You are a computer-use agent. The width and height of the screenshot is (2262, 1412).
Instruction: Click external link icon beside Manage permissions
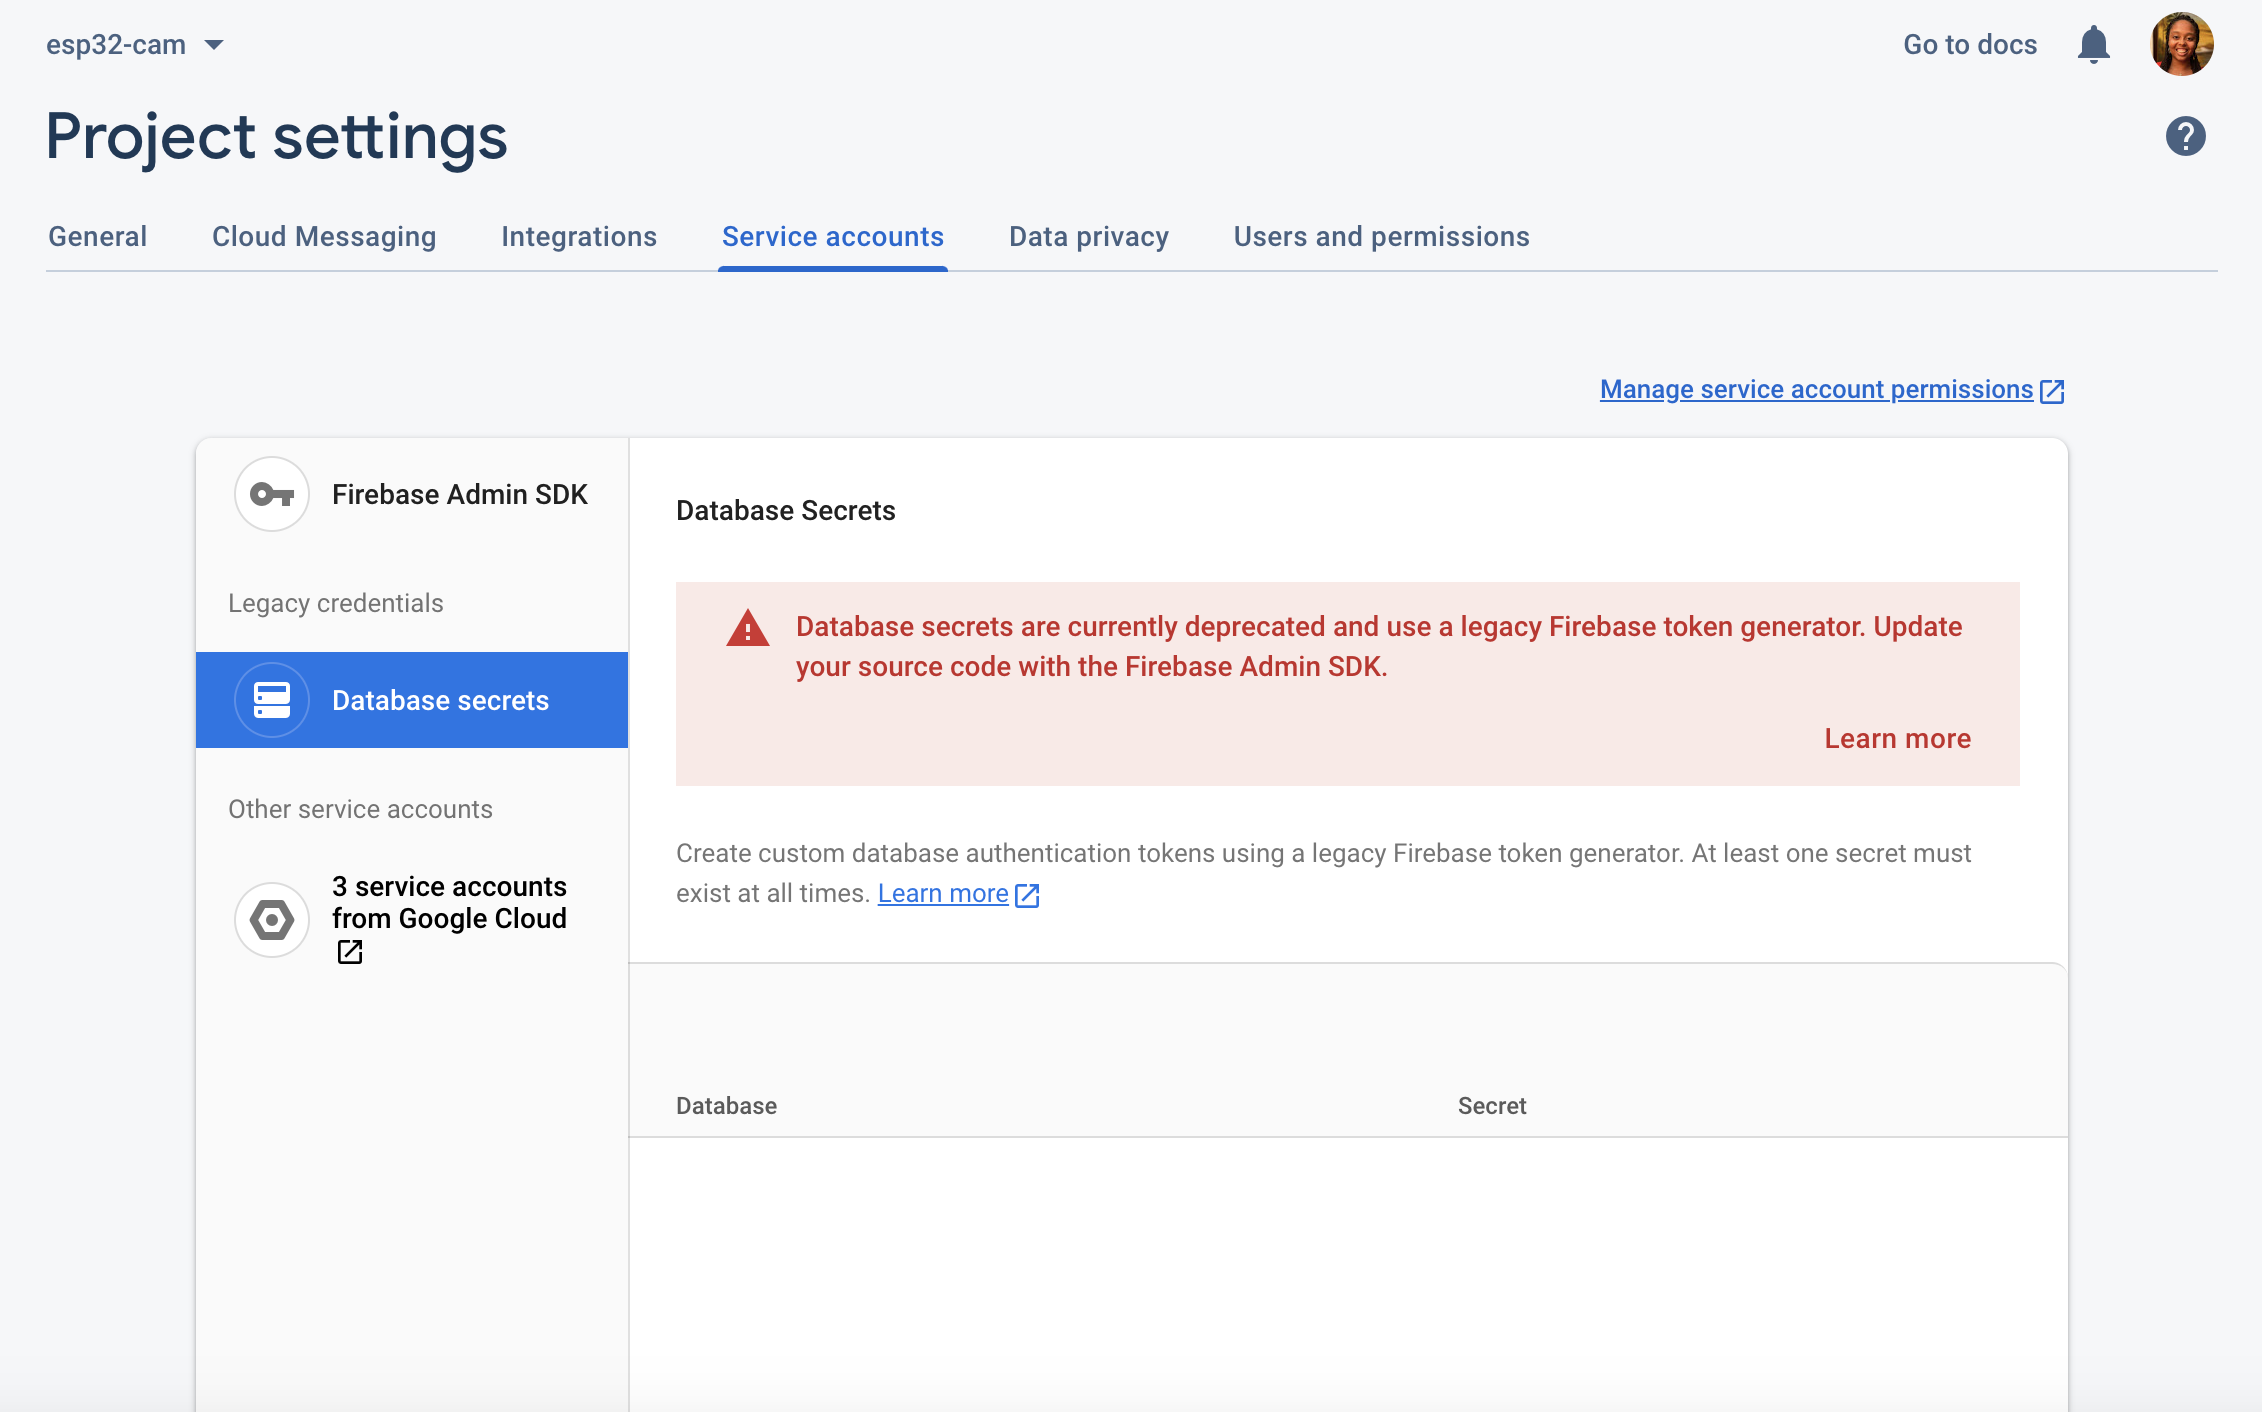[2052, 391]
